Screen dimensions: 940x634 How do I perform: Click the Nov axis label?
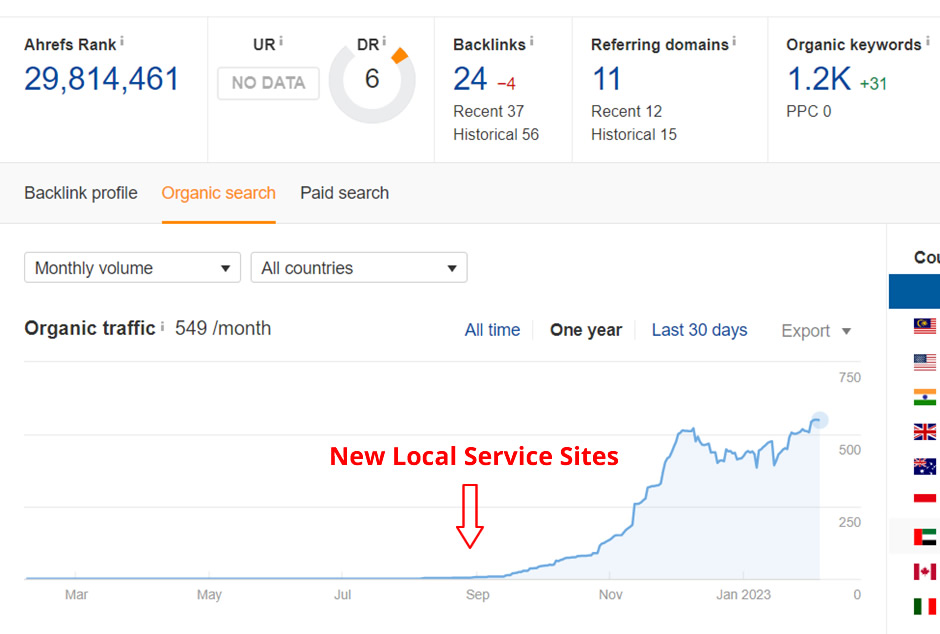(610, 594)
